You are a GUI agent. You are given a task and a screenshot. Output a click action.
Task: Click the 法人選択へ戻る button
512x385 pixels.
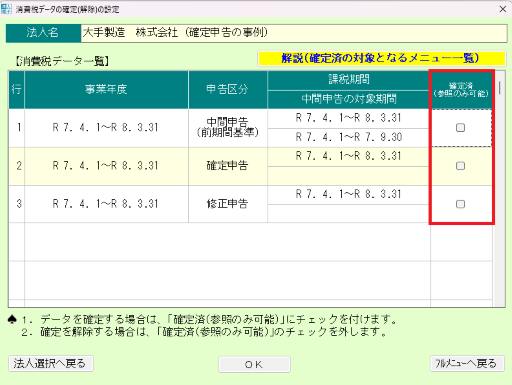pos(51,363)
